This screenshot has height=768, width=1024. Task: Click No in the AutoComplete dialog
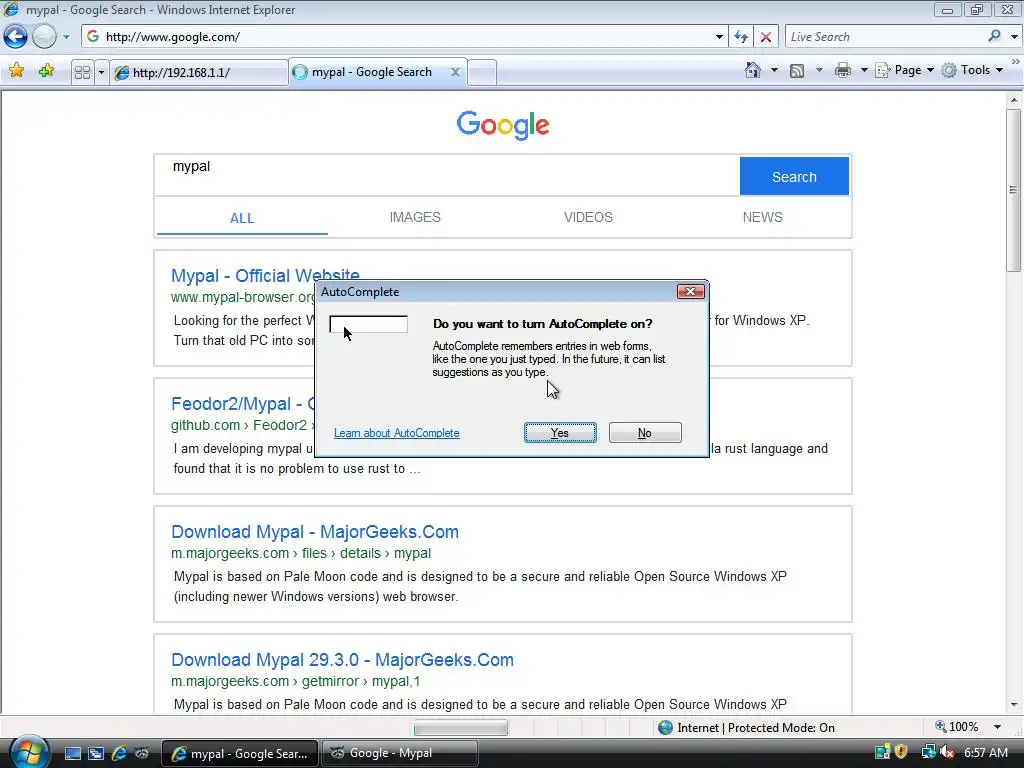pos(645,432)
